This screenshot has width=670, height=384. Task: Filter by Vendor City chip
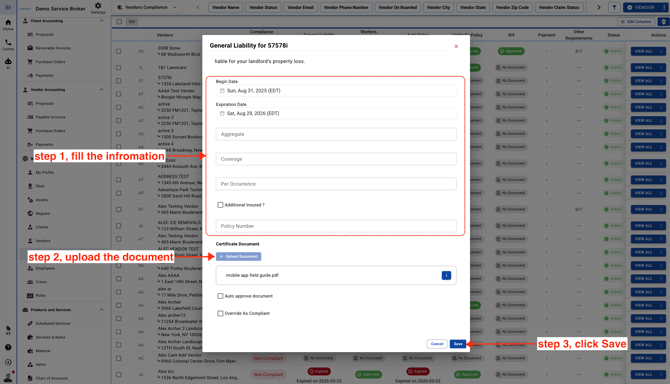point(438,7)
